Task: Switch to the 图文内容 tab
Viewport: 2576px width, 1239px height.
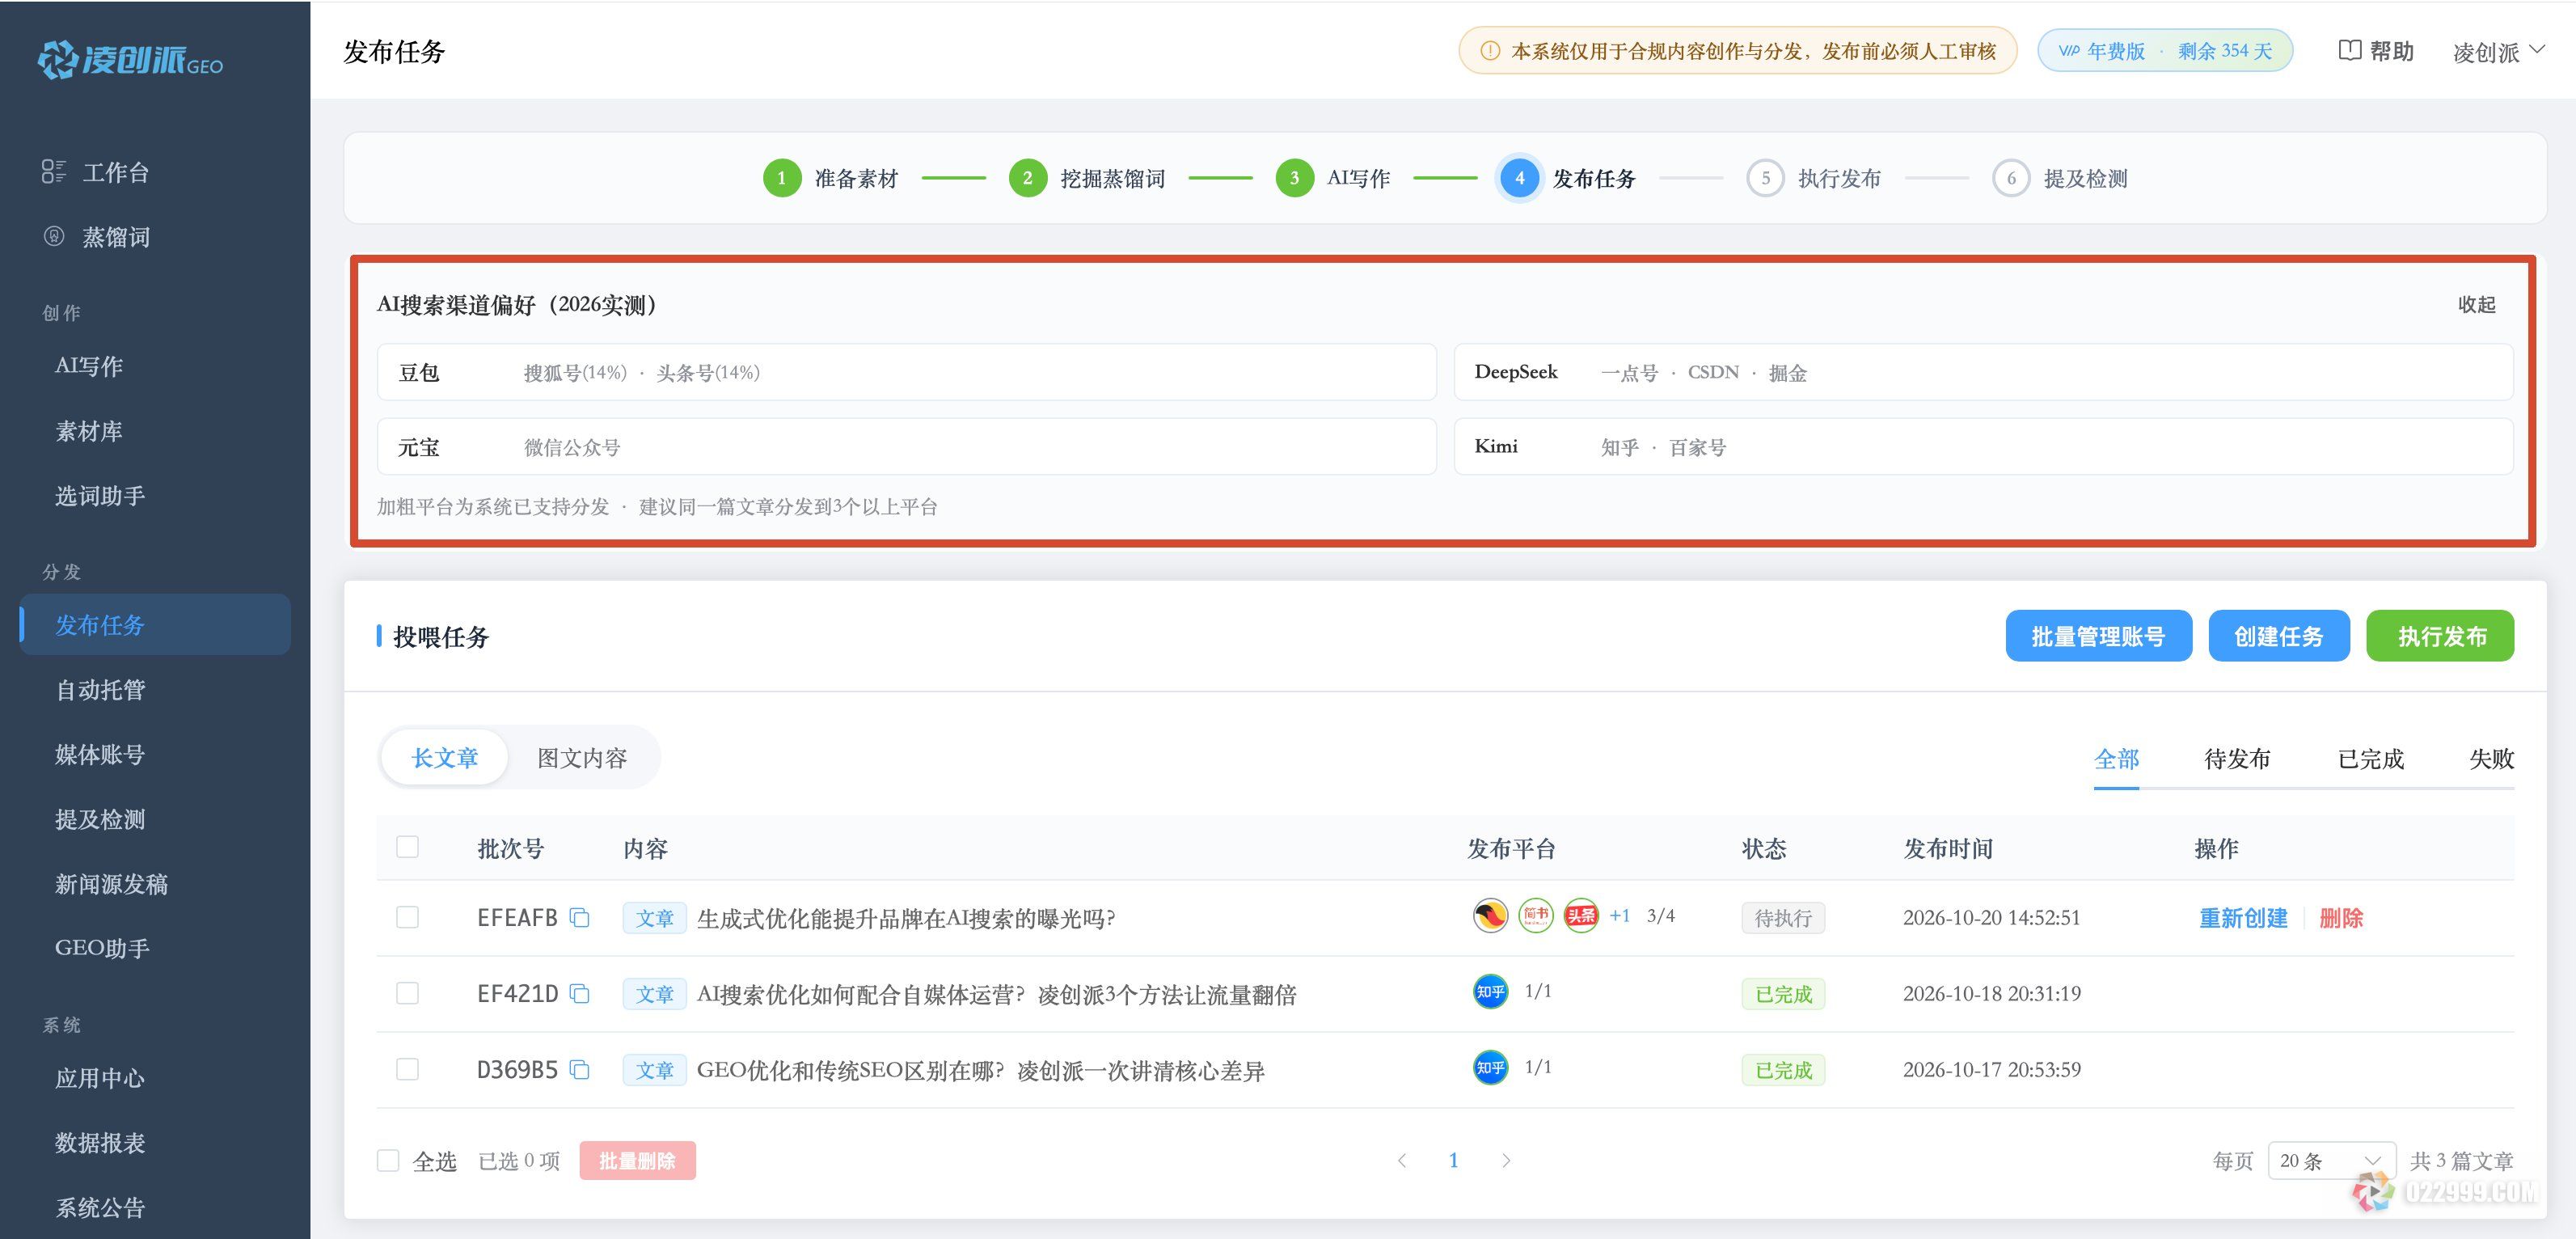Action: pyautogui.click(x=582, y=758)
